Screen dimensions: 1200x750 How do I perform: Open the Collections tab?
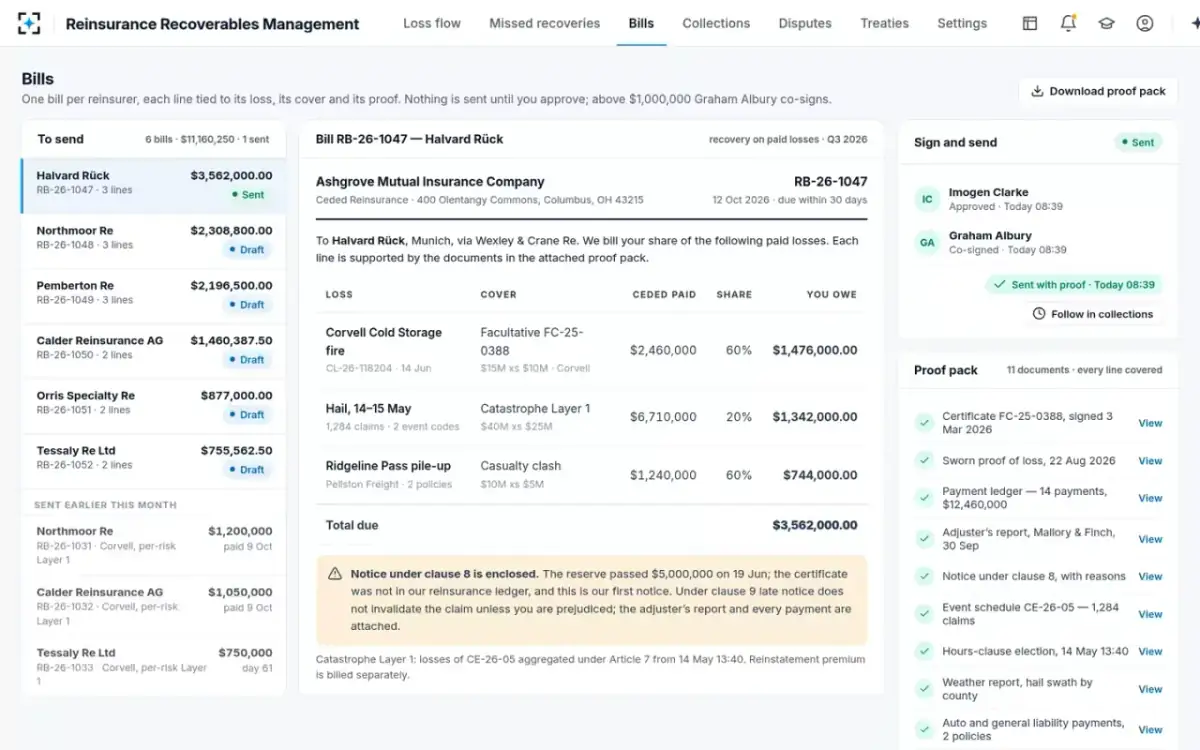[x=716, y=23]
